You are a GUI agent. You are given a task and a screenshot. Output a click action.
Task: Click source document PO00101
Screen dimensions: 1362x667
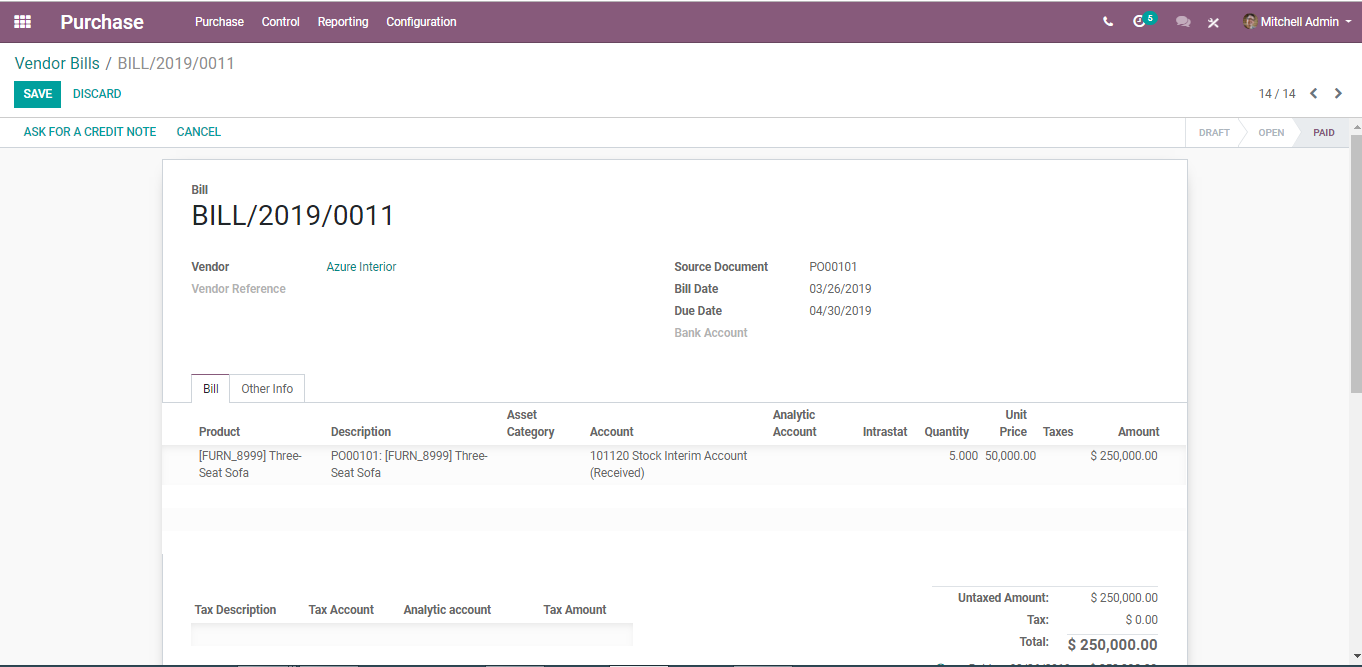point(833,267)
